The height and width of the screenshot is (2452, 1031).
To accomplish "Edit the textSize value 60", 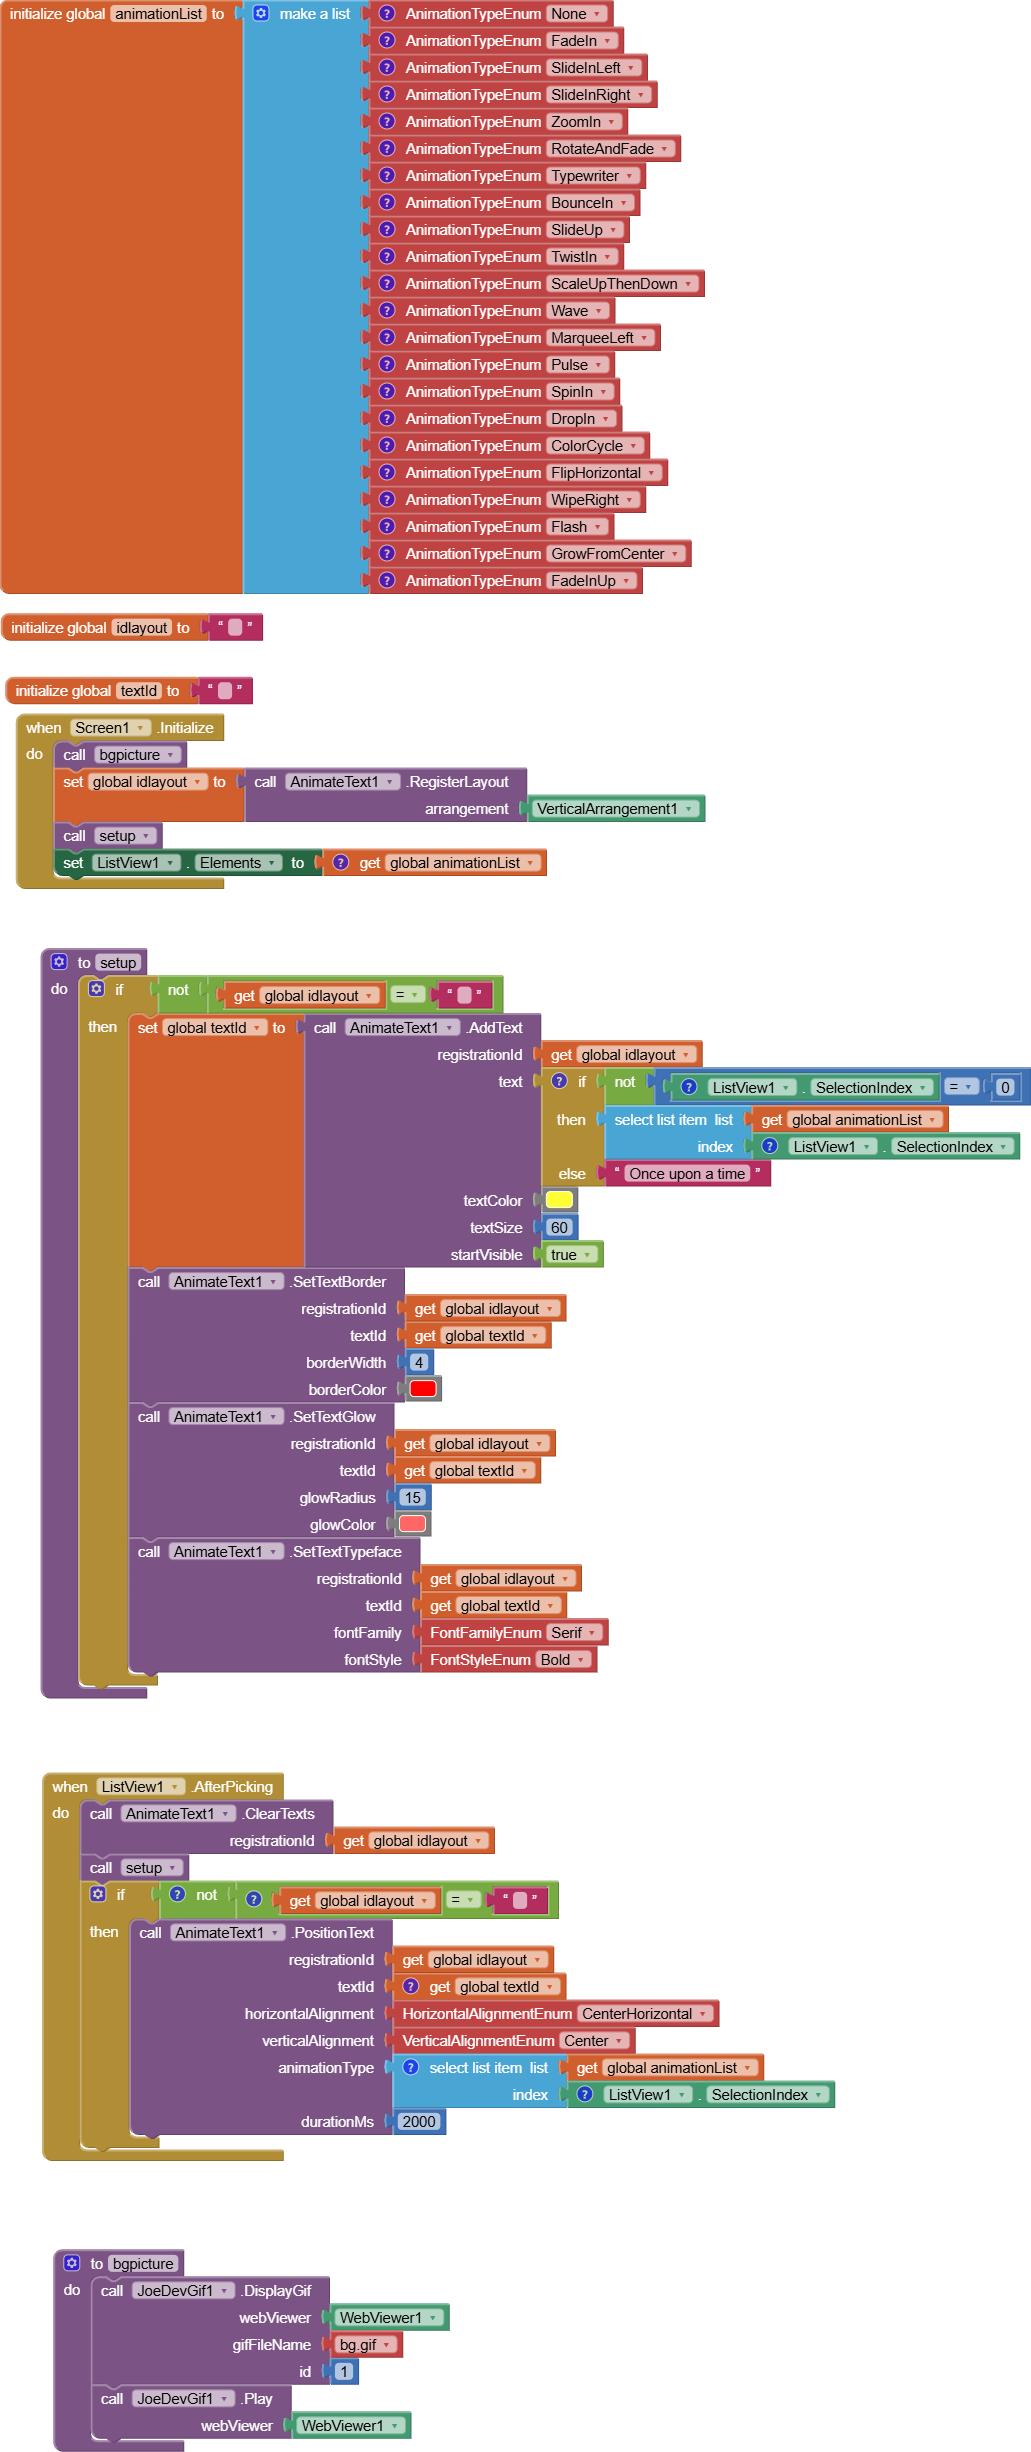I will click(559, 1228).
